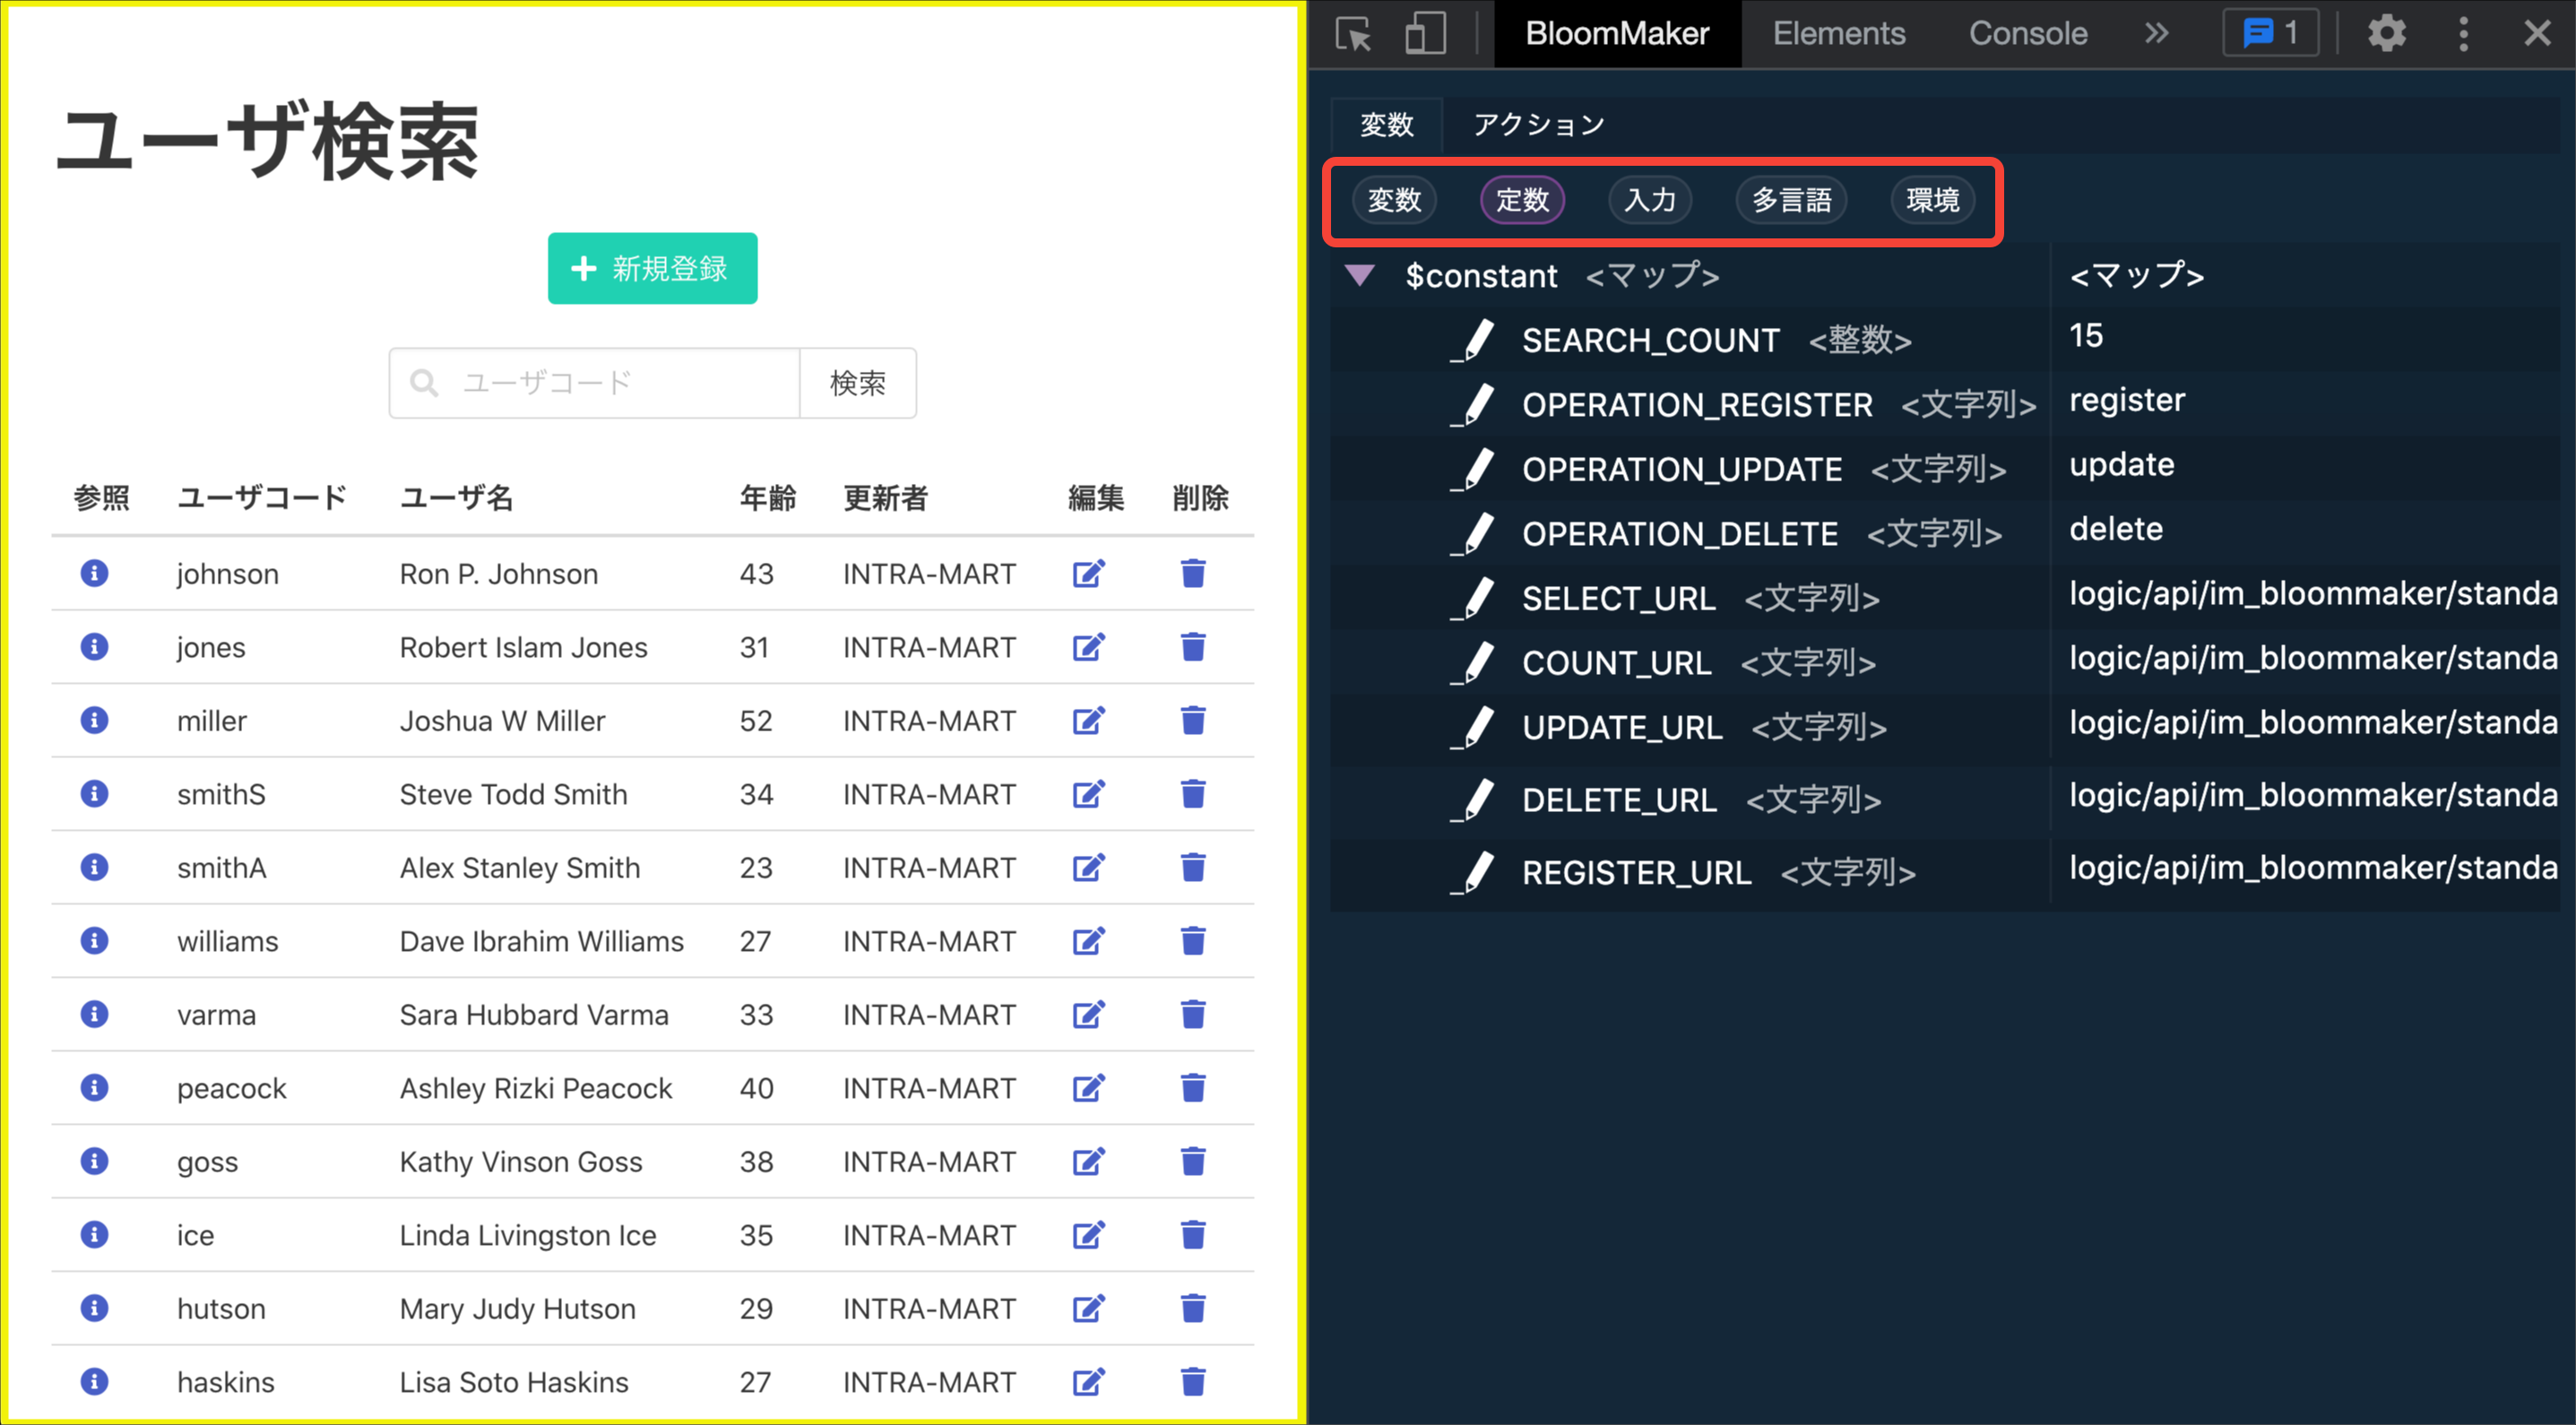Click the 新規登録 button
Image resolution: width=2576 pixels, height=1425 pixels.
pyautogui.click(x=652, y=268)
